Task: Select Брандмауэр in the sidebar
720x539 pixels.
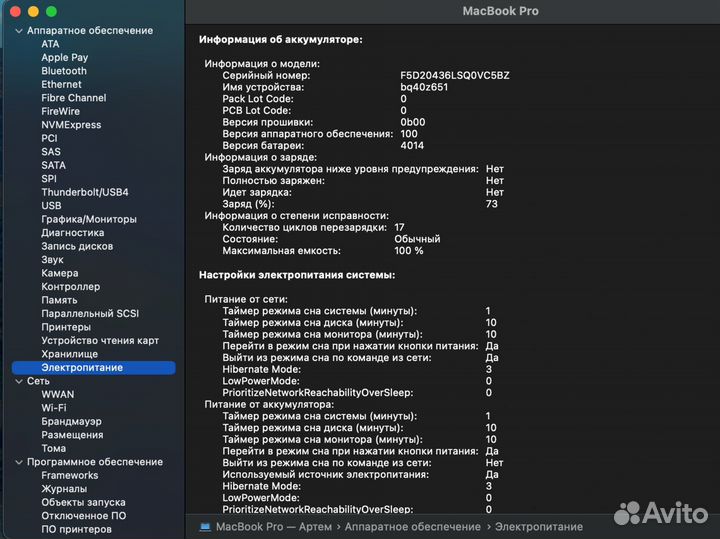Action: (x=72, y=422)
